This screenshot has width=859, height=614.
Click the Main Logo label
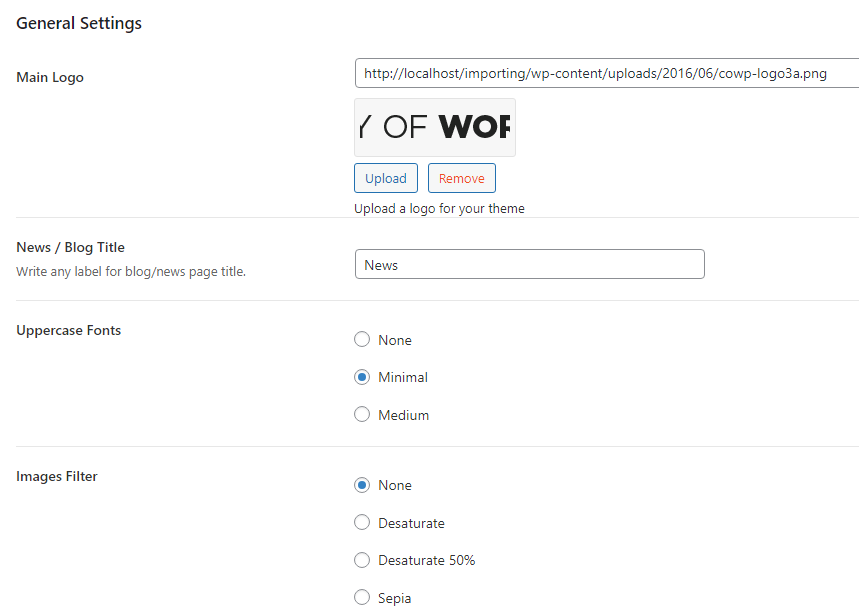[50, 77]
